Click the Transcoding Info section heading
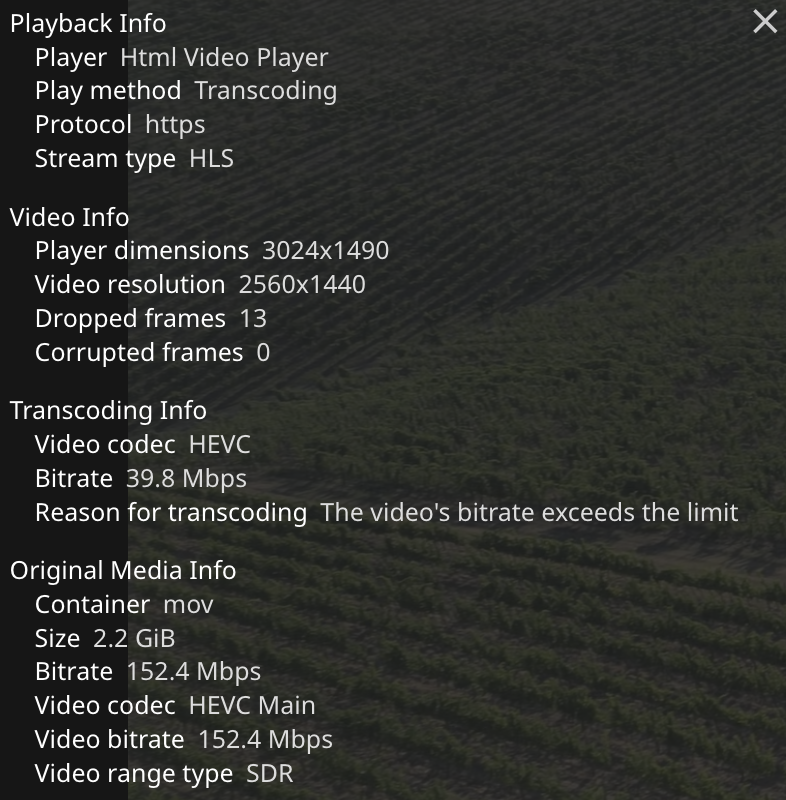Viewport: 786px width, 800px height. click(108, 411)
